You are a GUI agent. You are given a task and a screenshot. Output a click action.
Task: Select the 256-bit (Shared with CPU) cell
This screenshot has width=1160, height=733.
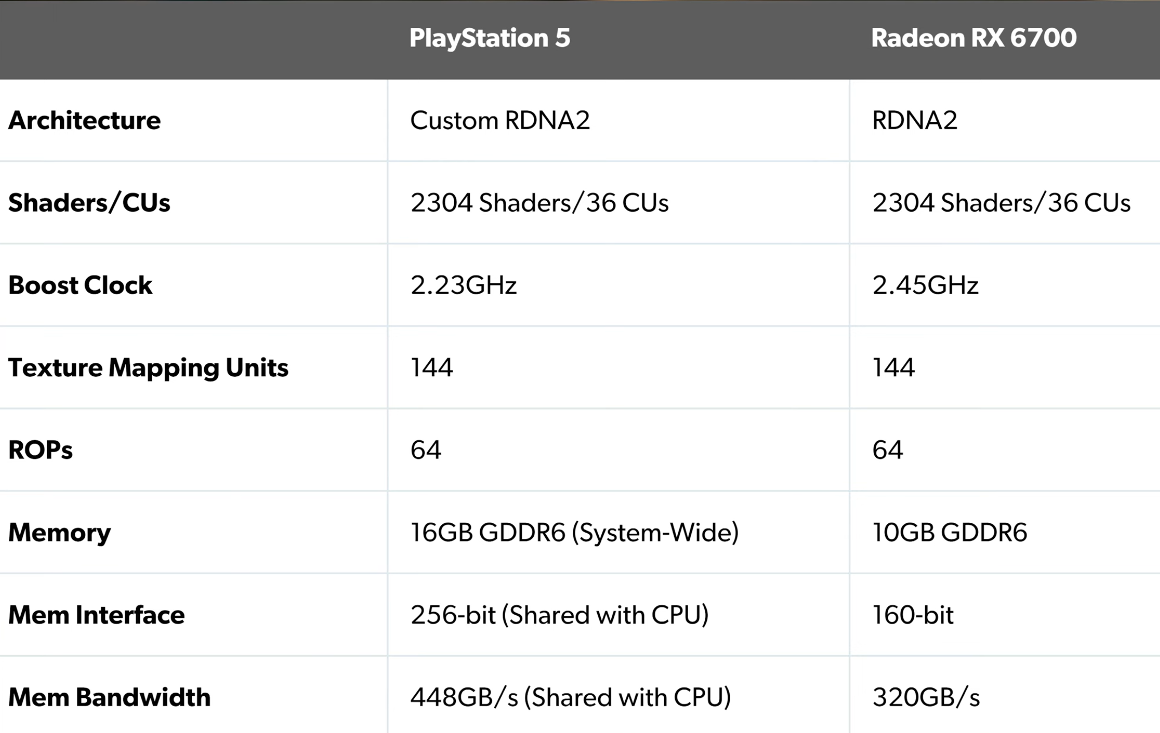click(x=559, y=615)
